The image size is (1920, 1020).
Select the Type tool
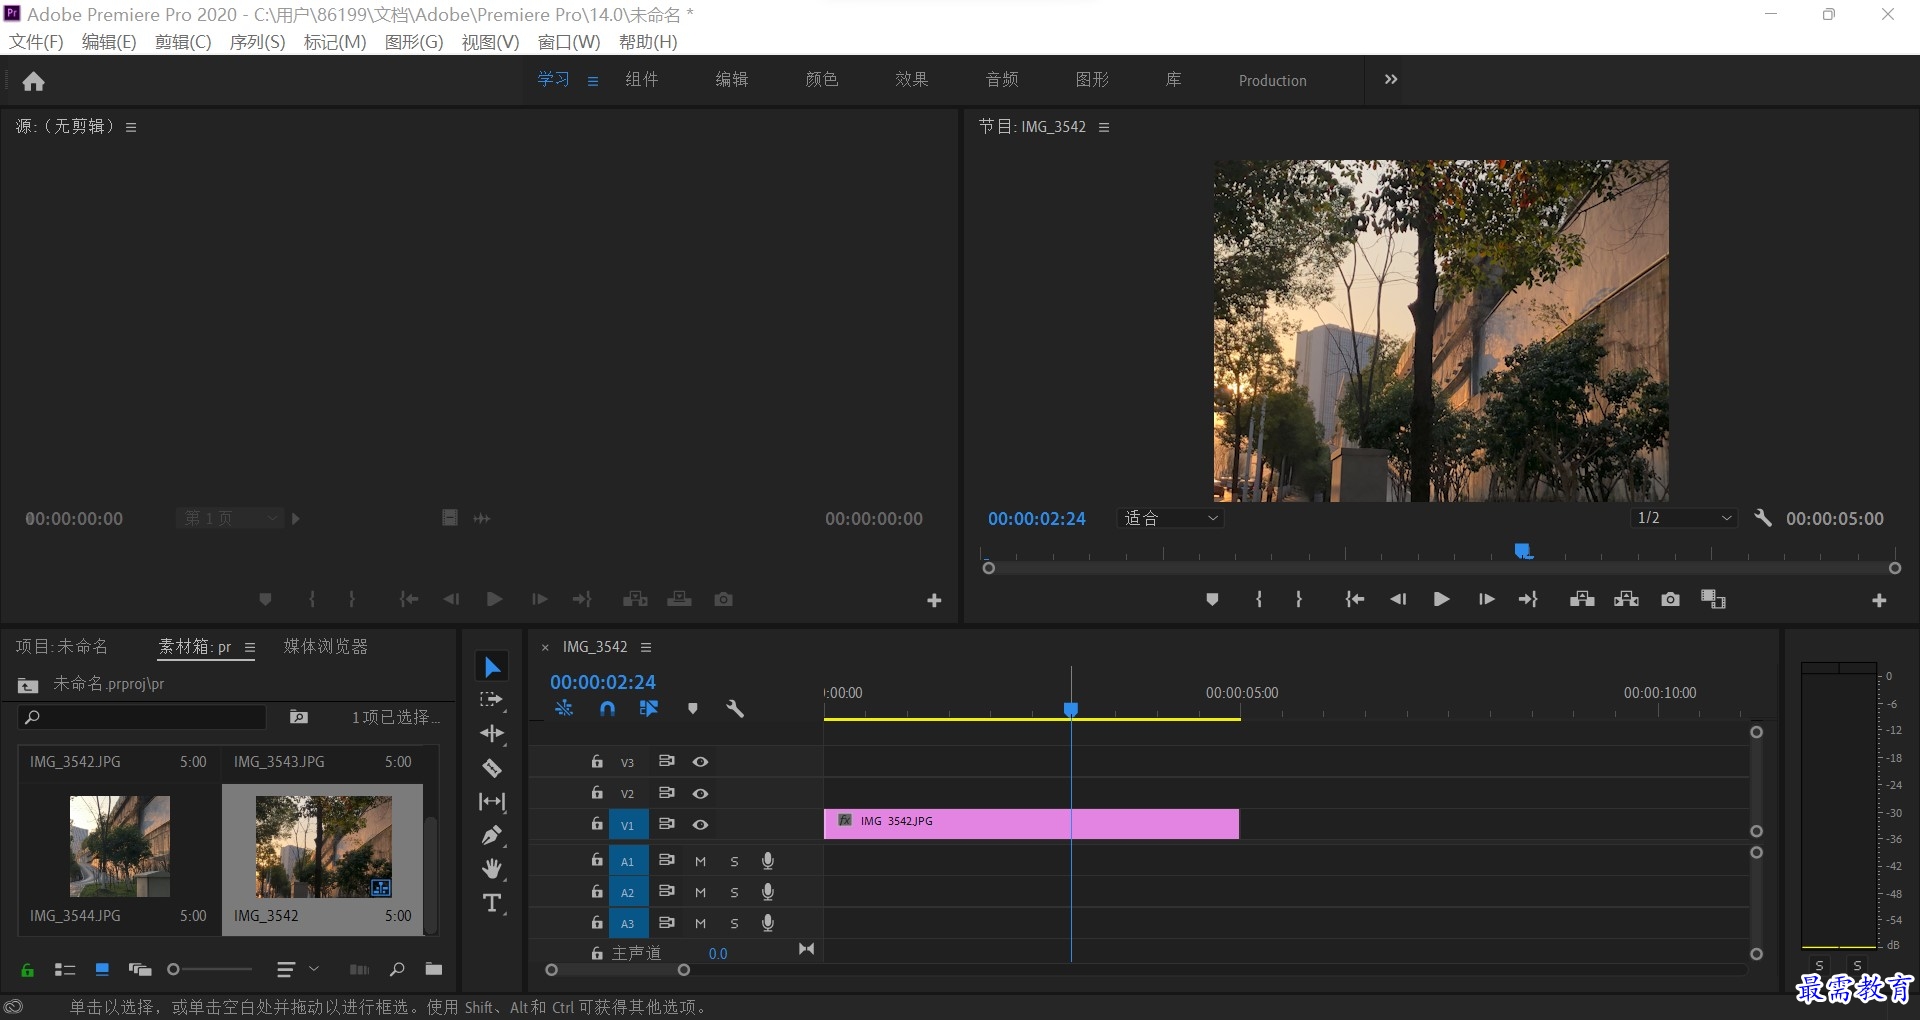click(492, 903)
